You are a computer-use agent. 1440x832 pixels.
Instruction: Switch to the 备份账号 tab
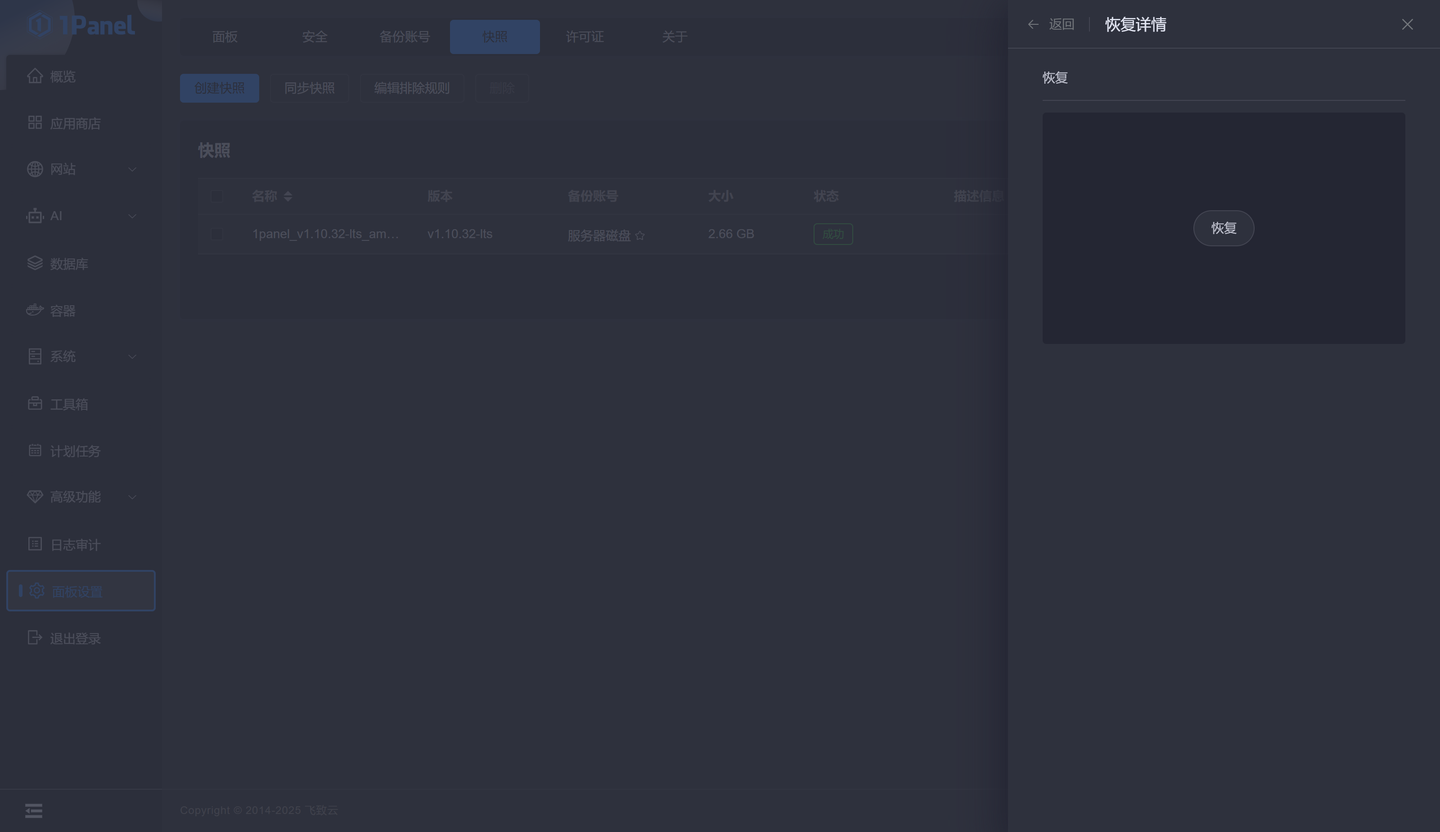(x=404, y=37)
